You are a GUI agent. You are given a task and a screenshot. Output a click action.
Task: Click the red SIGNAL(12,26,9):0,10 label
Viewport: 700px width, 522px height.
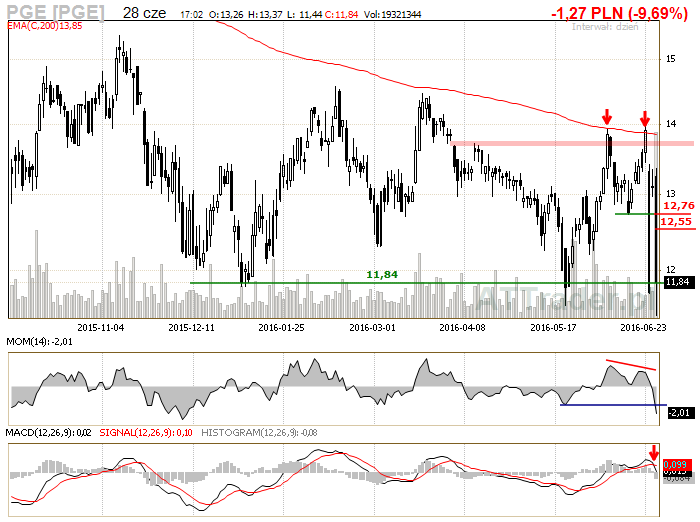(x=146, y=433)
